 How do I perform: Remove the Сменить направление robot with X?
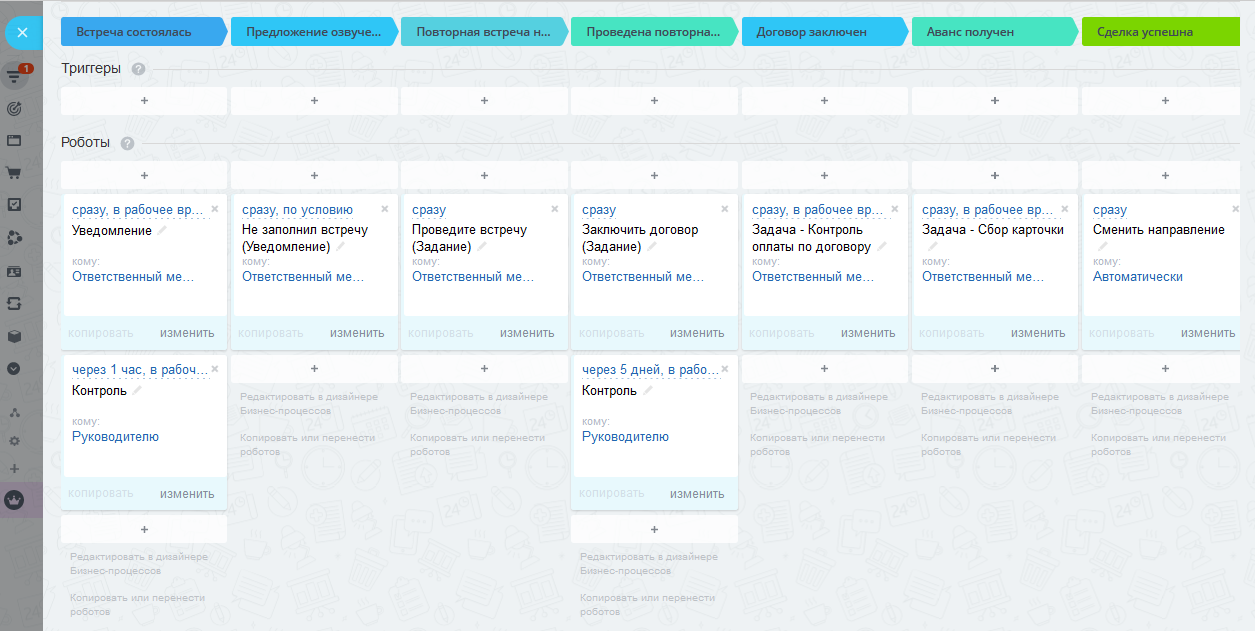[x=1235, y=209]
